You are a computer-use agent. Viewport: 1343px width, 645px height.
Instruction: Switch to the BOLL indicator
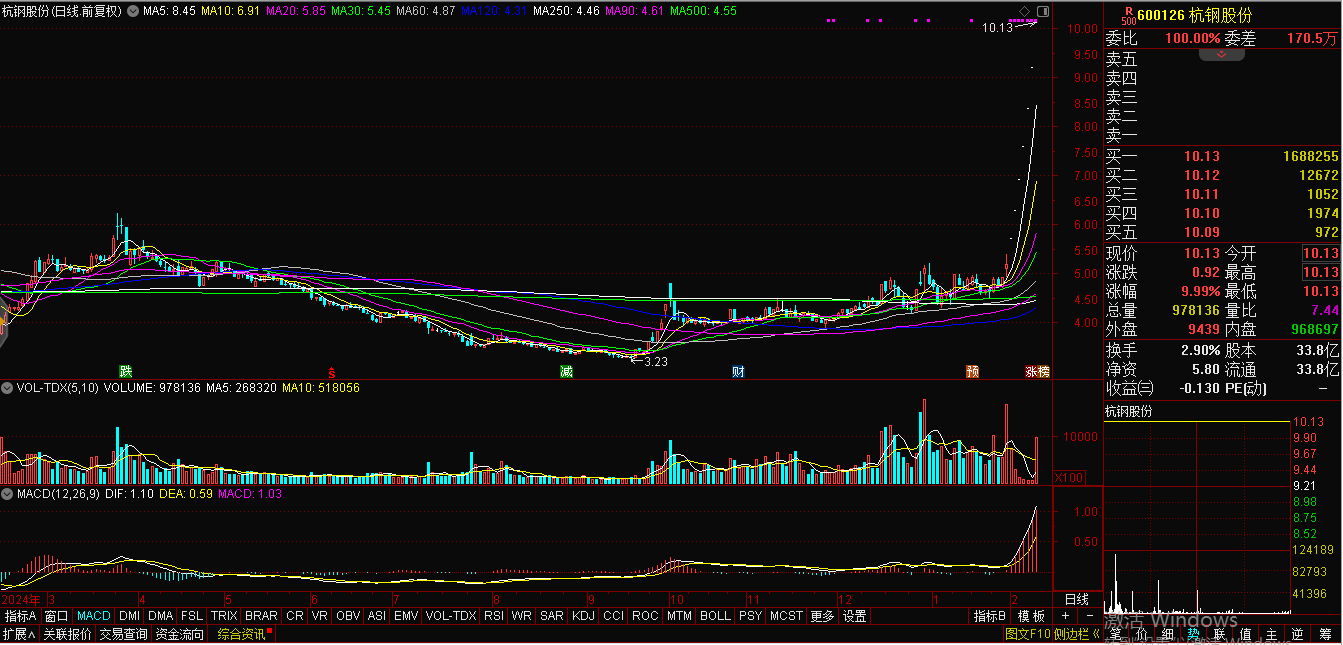pos(715,616)
